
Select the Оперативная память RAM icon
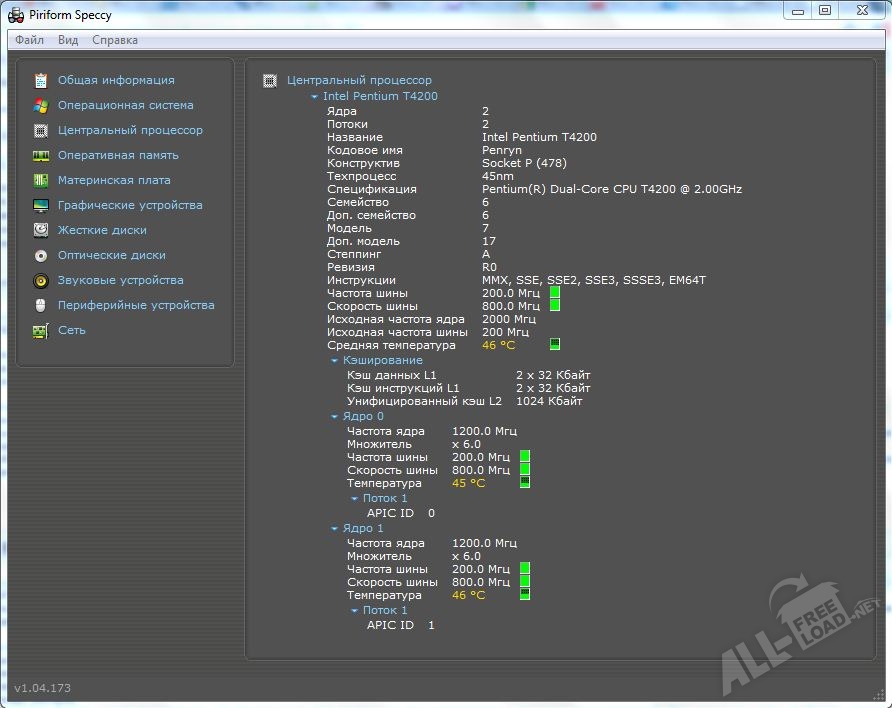click(x=41, y=155)
